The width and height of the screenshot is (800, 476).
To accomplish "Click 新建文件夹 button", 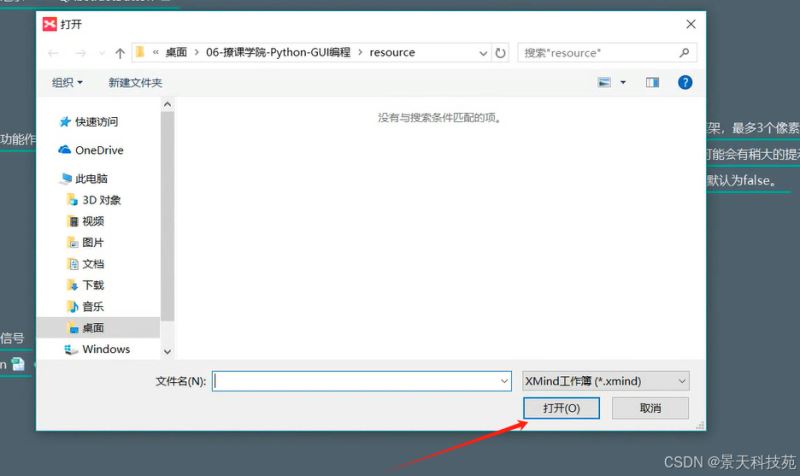I will [x=135, y=83].
